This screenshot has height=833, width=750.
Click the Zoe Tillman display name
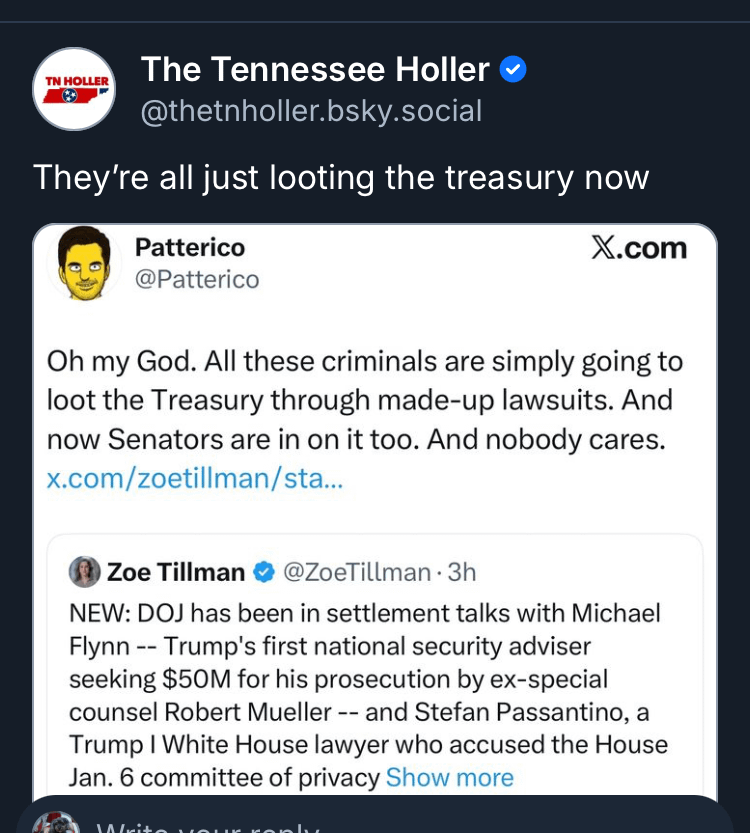(x=176, y=572)
